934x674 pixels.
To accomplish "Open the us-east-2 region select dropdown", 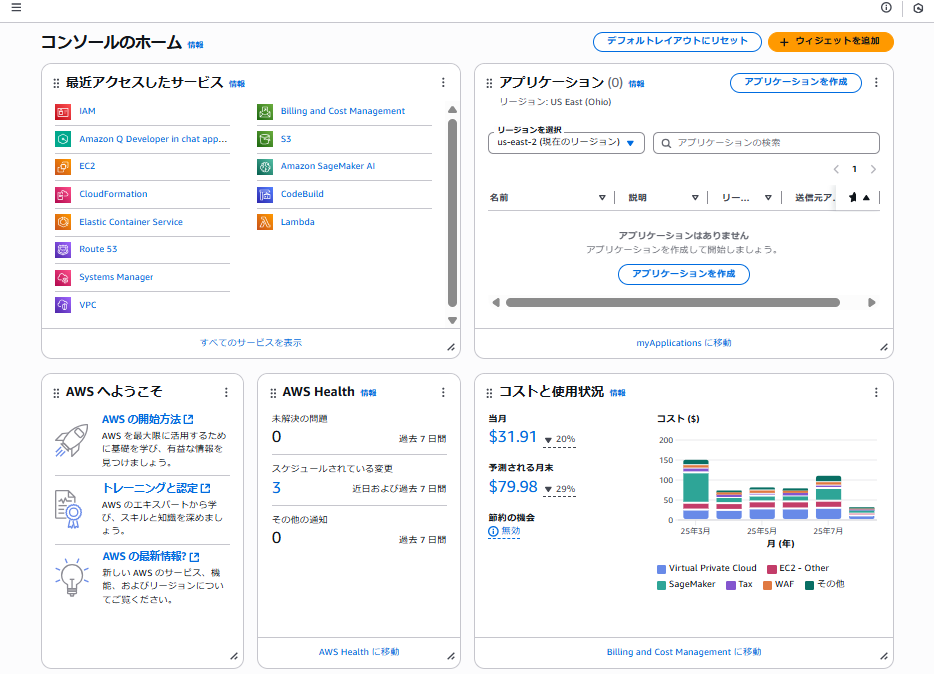I will pos(566,143).
